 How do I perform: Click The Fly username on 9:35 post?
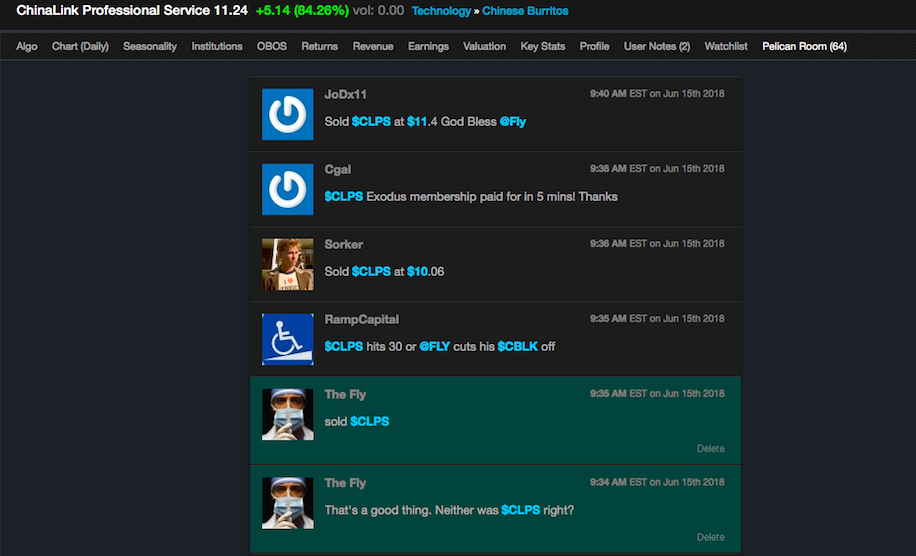[345, 394]
